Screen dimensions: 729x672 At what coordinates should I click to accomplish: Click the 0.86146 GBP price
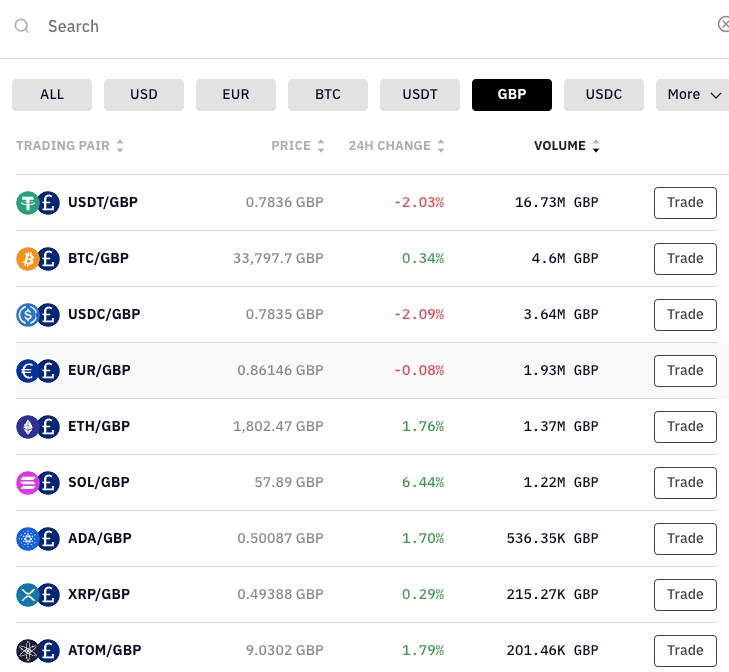(x=280, y=370)
